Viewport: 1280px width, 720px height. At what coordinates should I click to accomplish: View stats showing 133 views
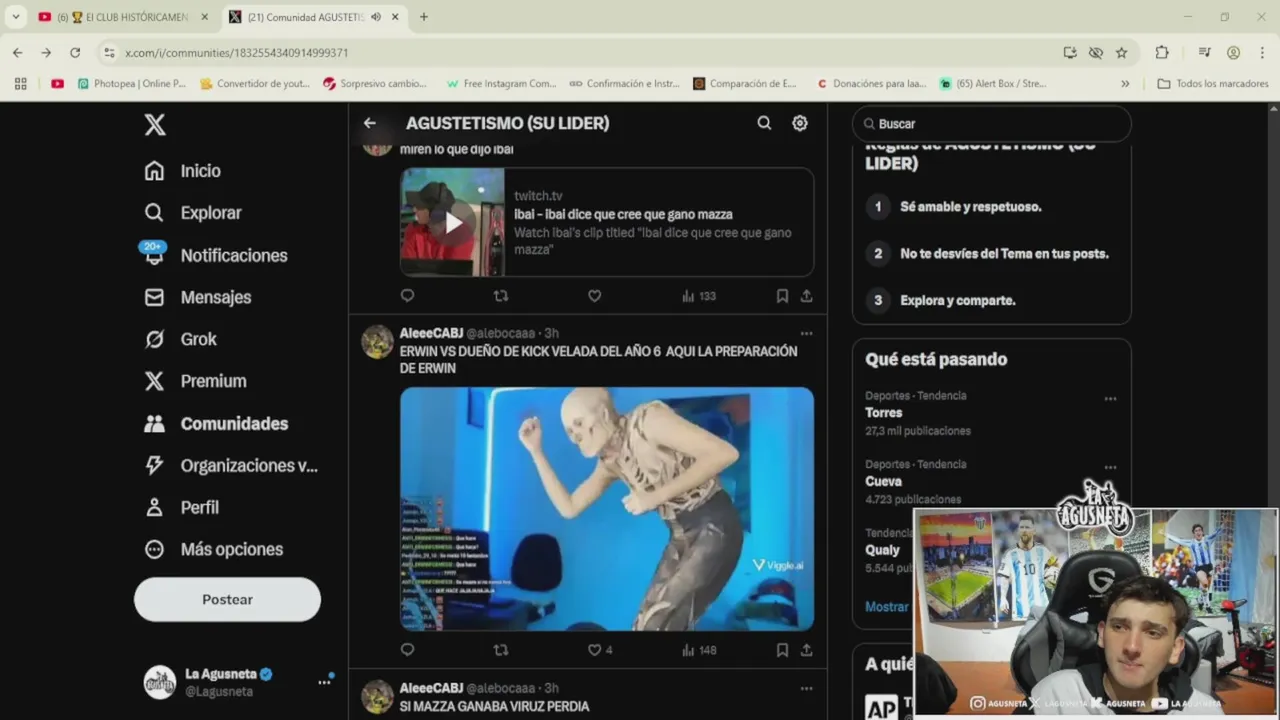coord(698,296)
